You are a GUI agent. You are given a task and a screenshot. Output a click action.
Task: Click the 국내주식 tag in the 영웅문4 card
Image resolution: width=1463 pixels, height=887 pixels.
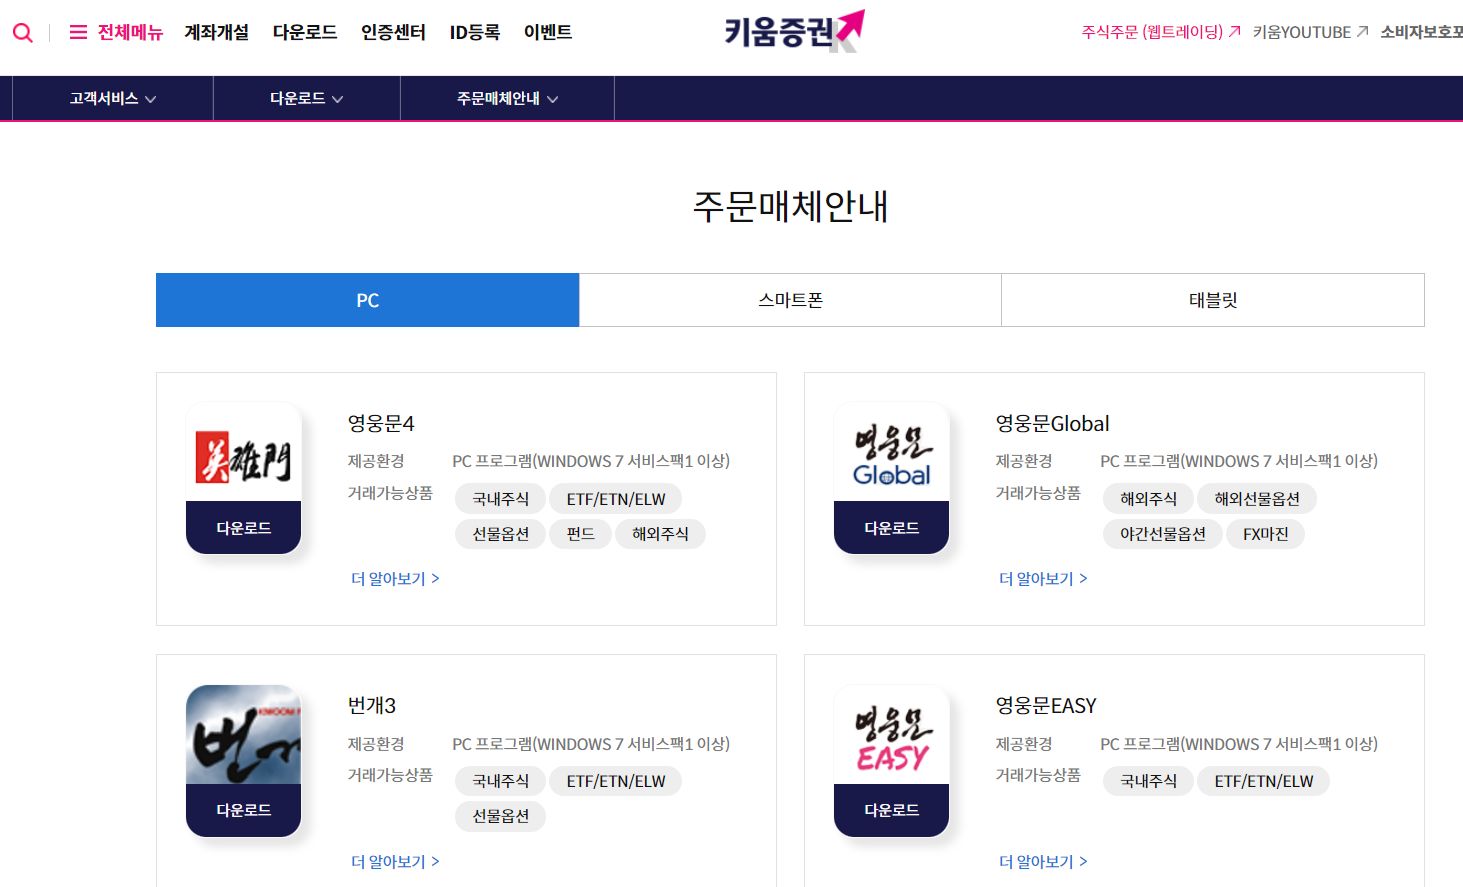click(500, 499)
